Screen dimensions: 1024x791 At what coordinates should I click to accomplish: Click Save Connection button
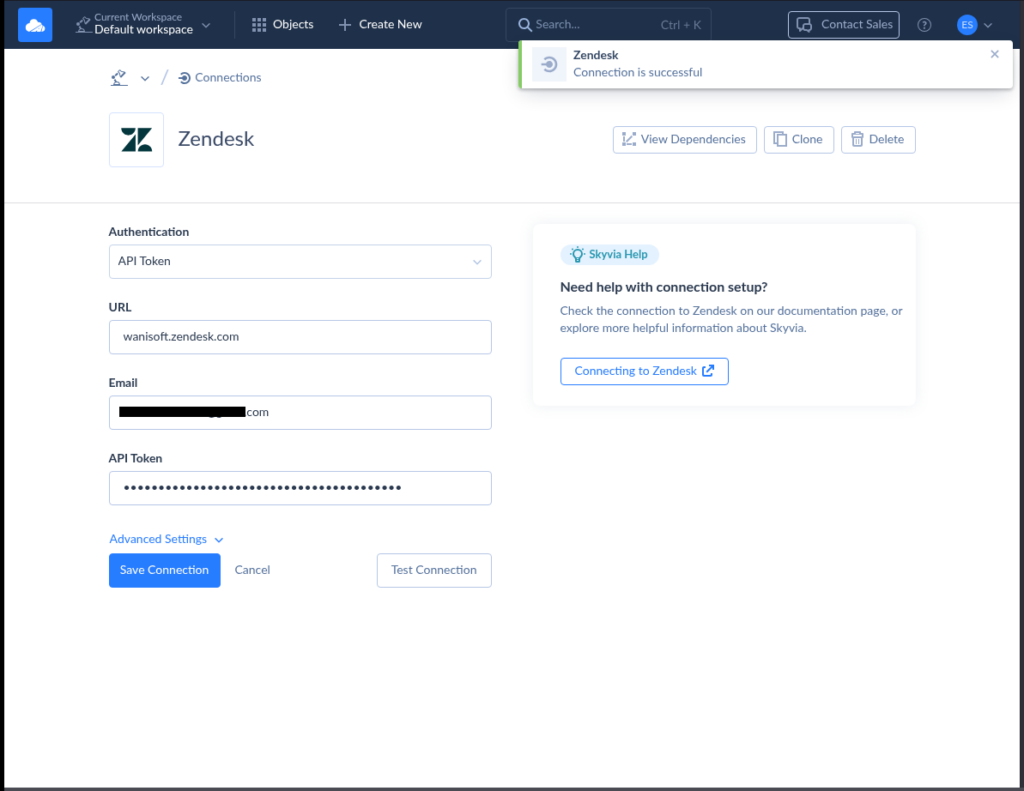coord(165,570)
